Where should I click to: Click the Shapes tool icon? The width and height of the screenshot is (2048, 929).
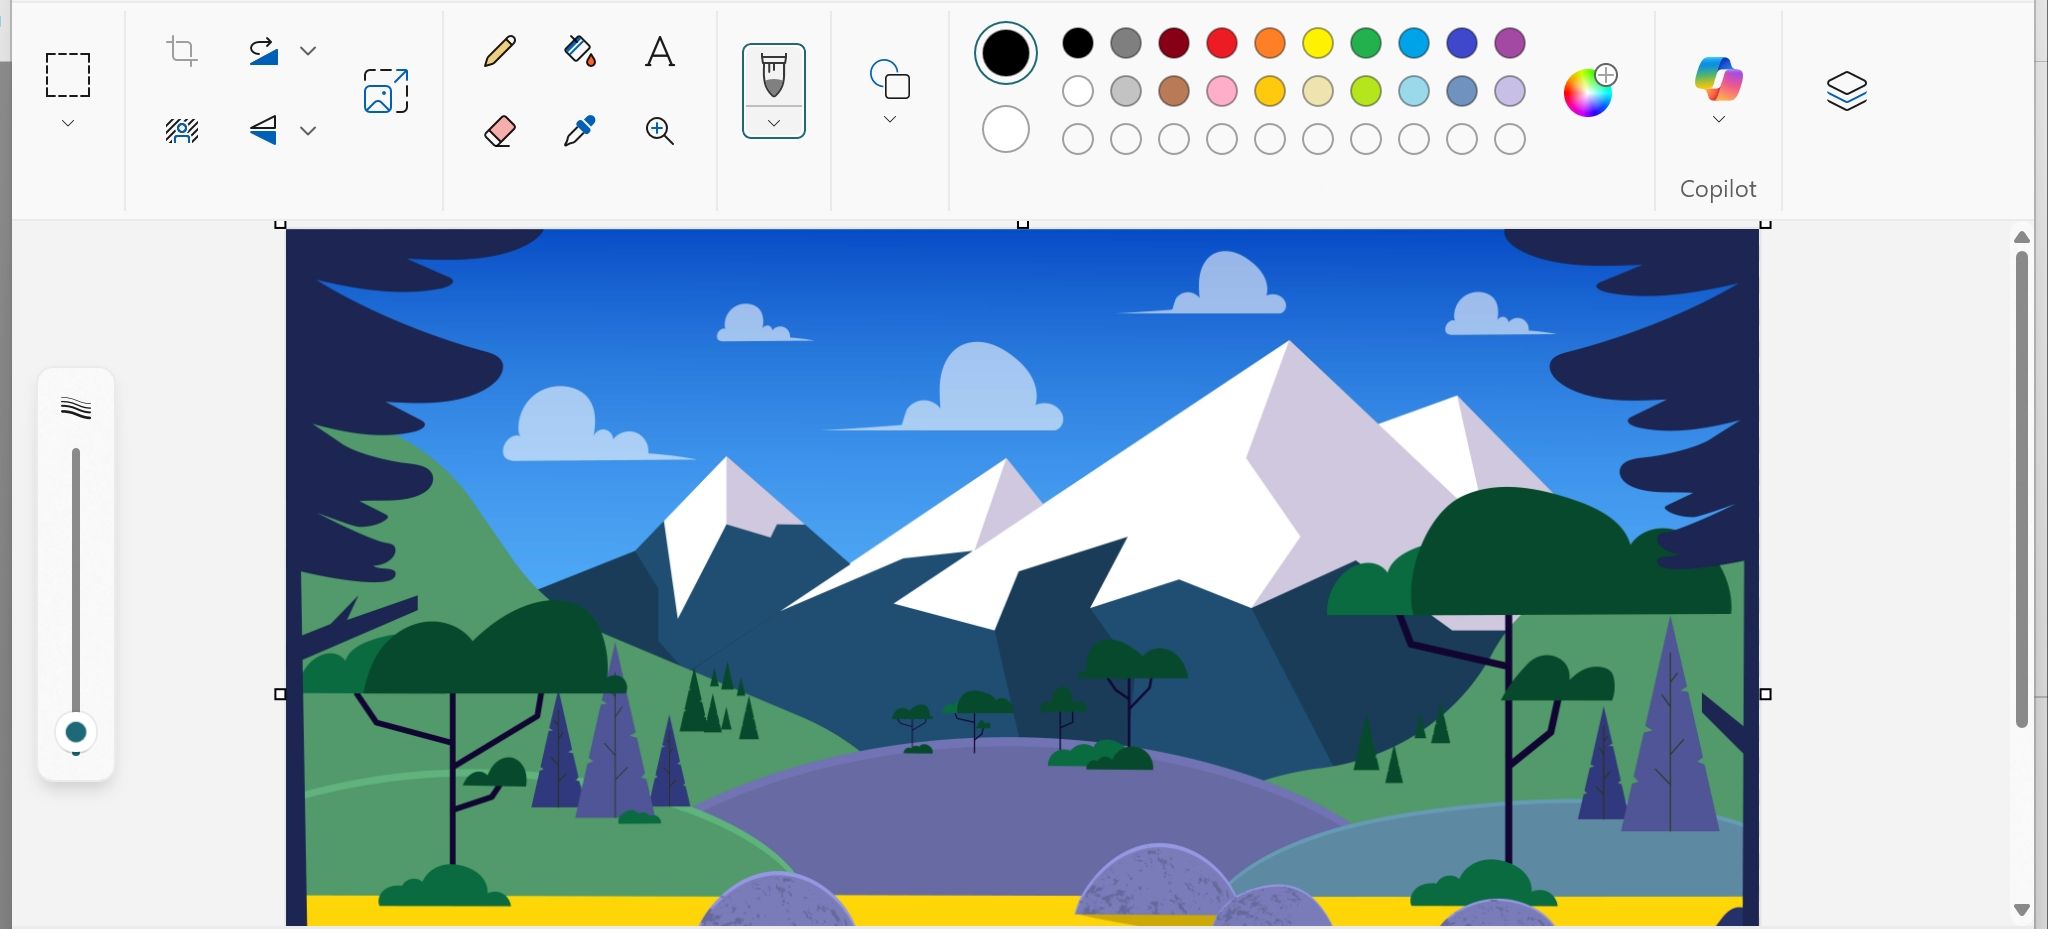pos(890,79)
